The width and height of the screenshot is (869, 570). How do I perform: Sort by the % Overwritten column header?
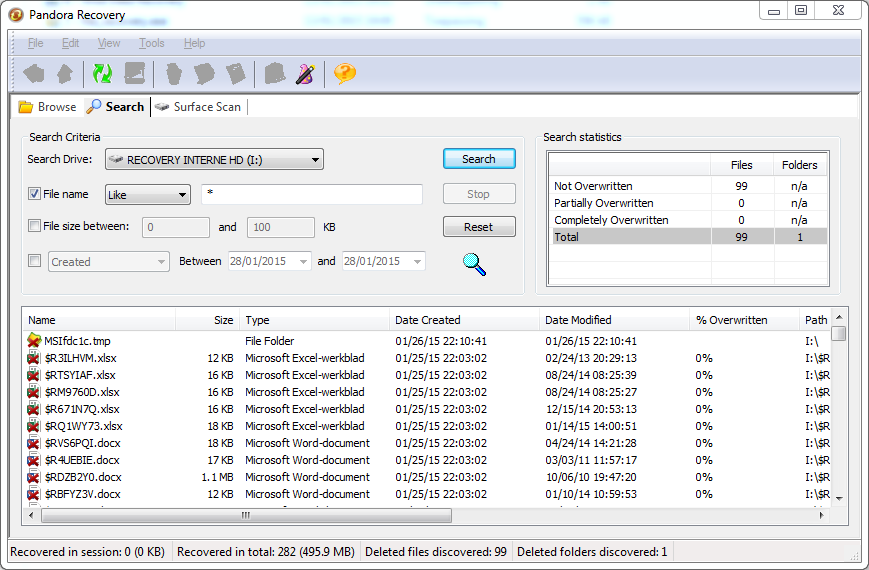pyautogui.click(x=744, y=320)
